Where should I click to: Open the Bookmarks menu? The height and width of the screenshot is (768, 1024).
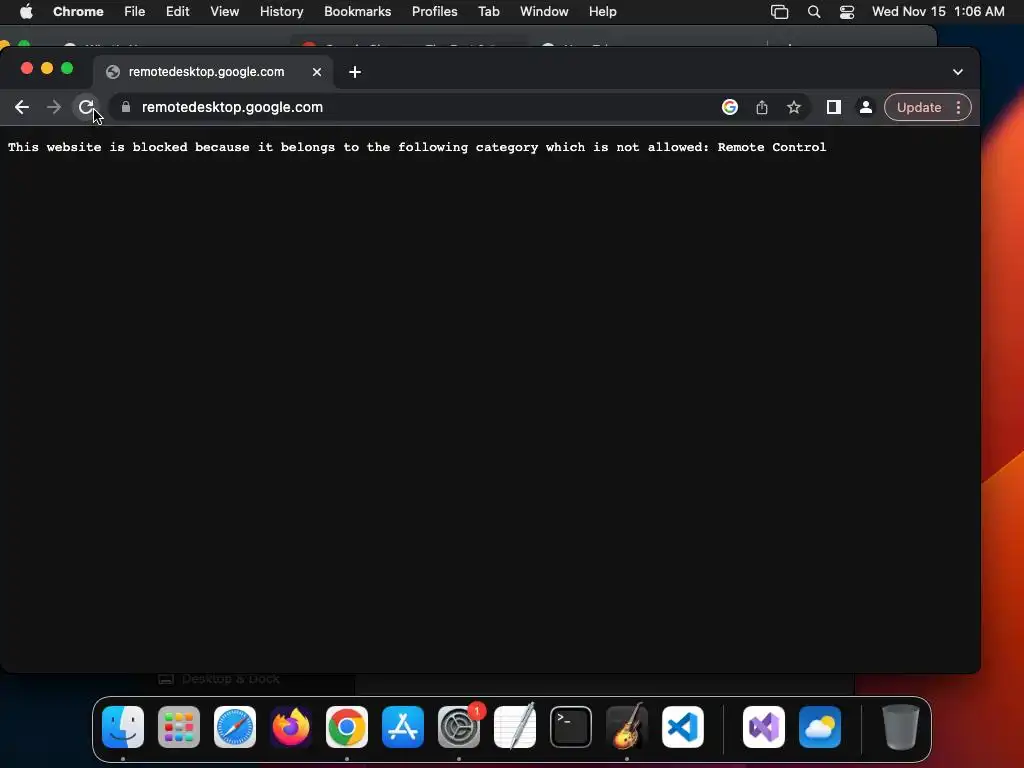click(357, 11)
